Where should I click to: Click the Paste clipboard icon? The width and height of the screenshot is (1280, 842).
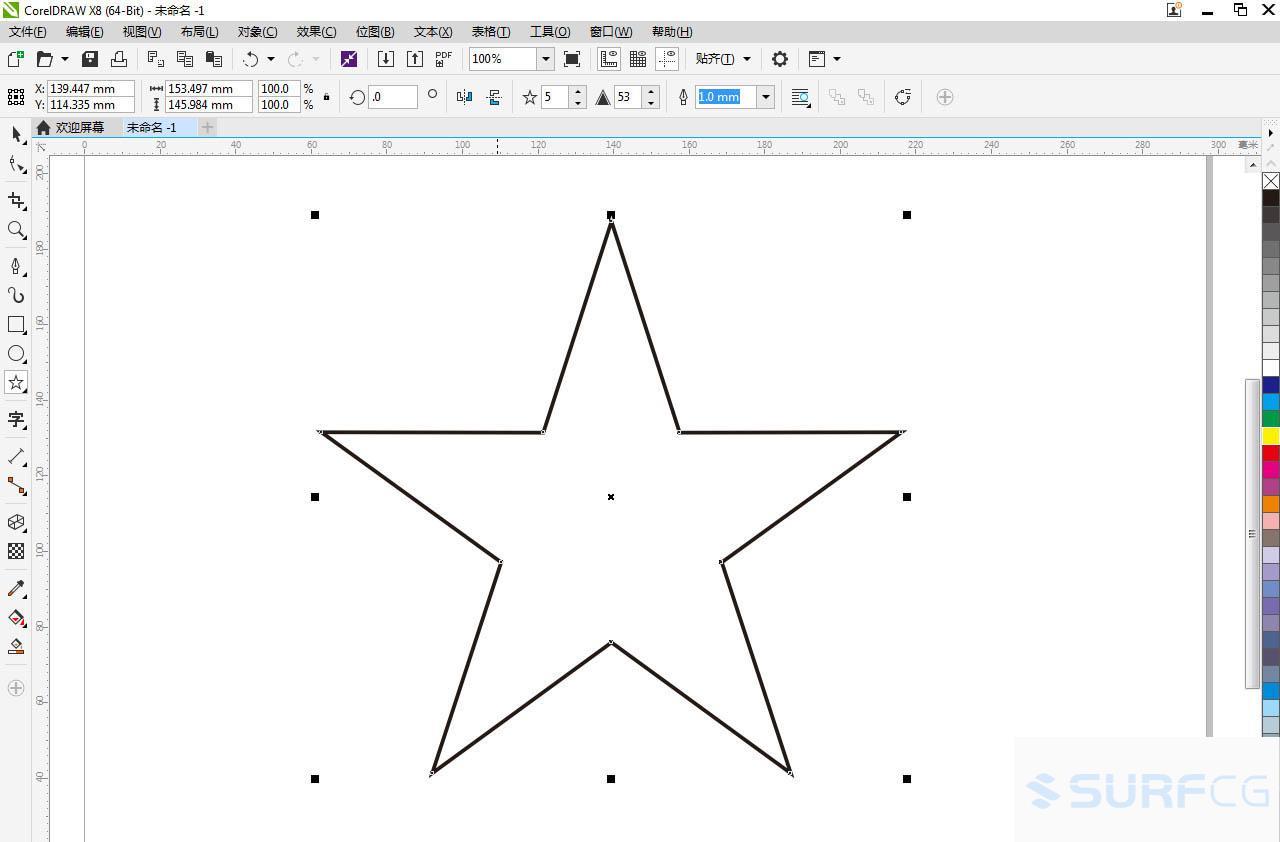(x=214, y=59)
